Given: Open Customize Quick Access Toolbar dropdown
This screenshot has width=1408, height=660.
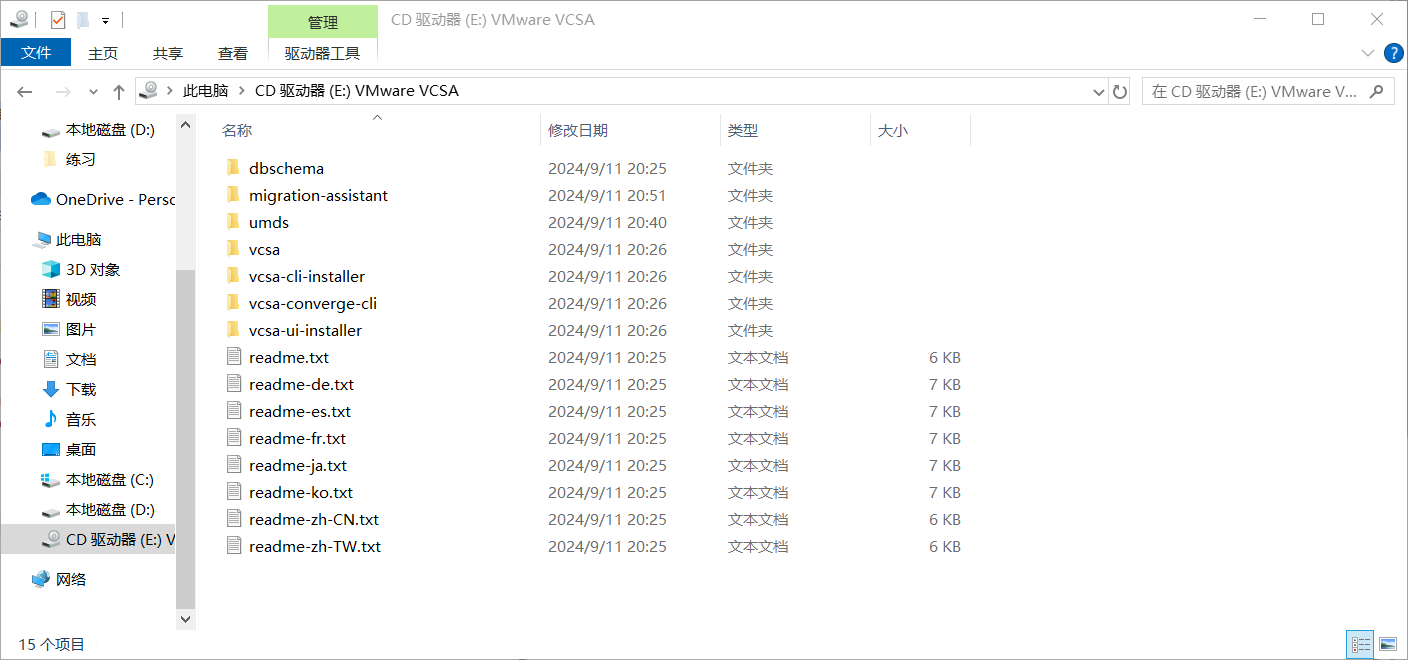Looking at the screenshot, I should 105,20.
